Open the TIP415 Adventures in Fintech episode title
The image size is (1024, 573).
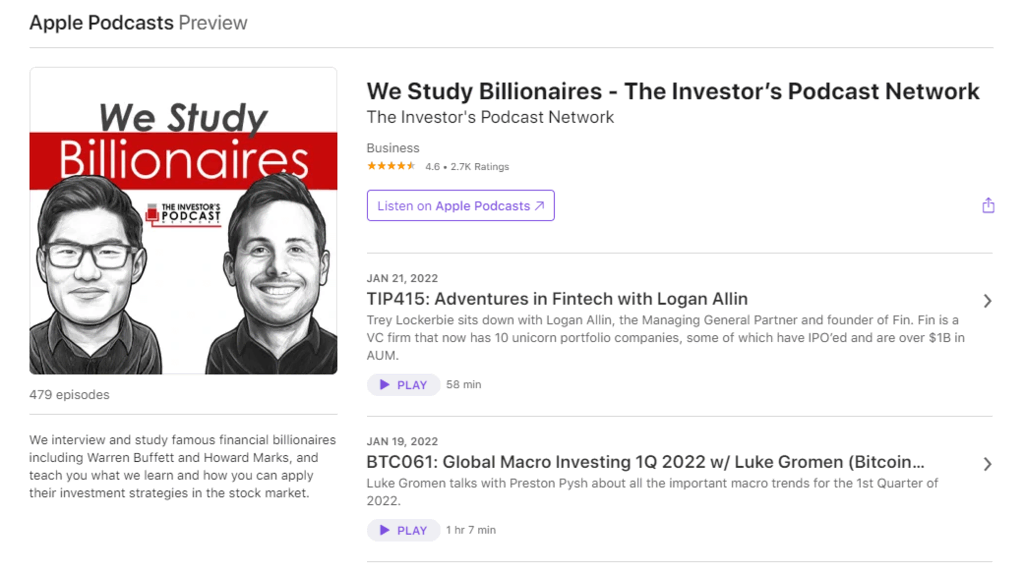coord(557,299)
